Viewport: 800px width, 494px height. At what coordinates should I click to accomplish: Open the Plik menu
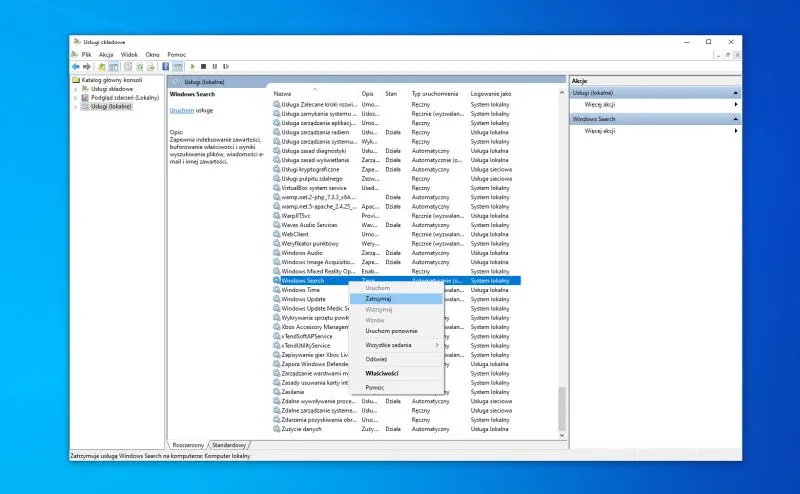[87, 55]
